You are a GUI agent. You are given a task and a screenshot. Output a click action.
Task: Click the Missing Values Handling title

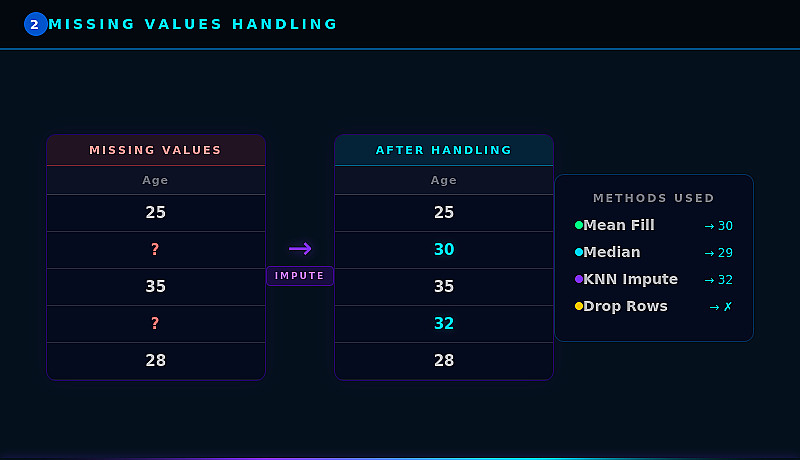point(194,24)
